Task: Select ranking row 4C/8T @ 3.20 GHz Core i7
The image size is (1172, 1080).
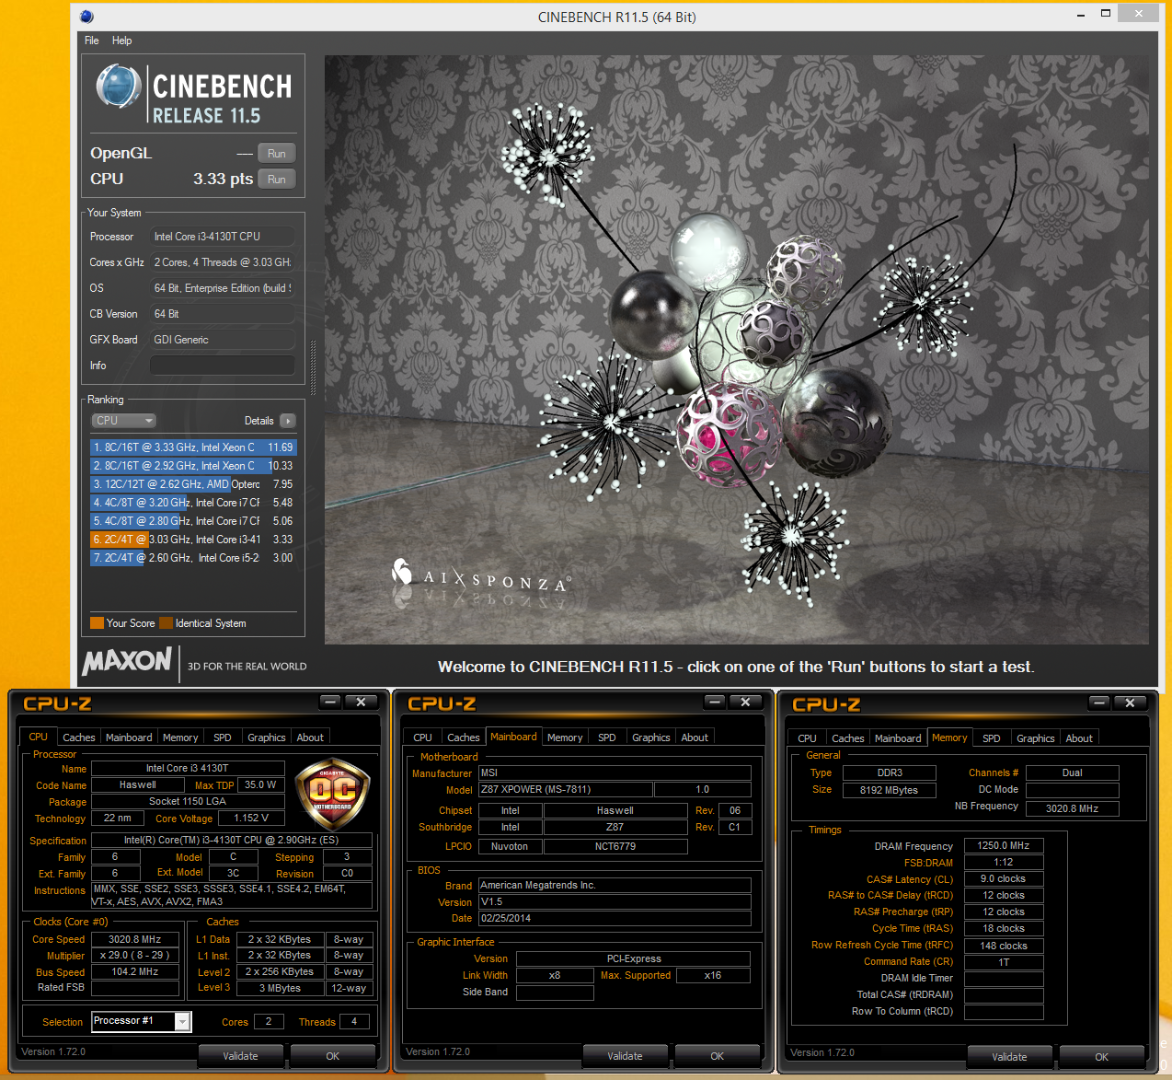Action: 193,502
